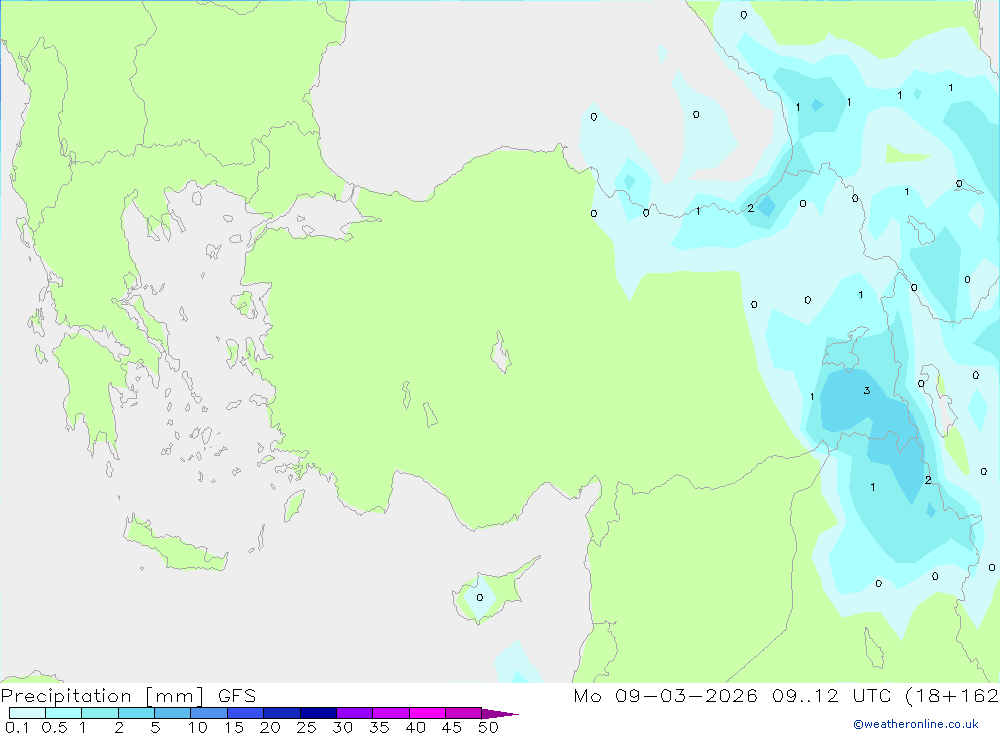Click the '(18+162' forecast hour text
Screen dimensions: 1000x733
[x=952, y=695]
